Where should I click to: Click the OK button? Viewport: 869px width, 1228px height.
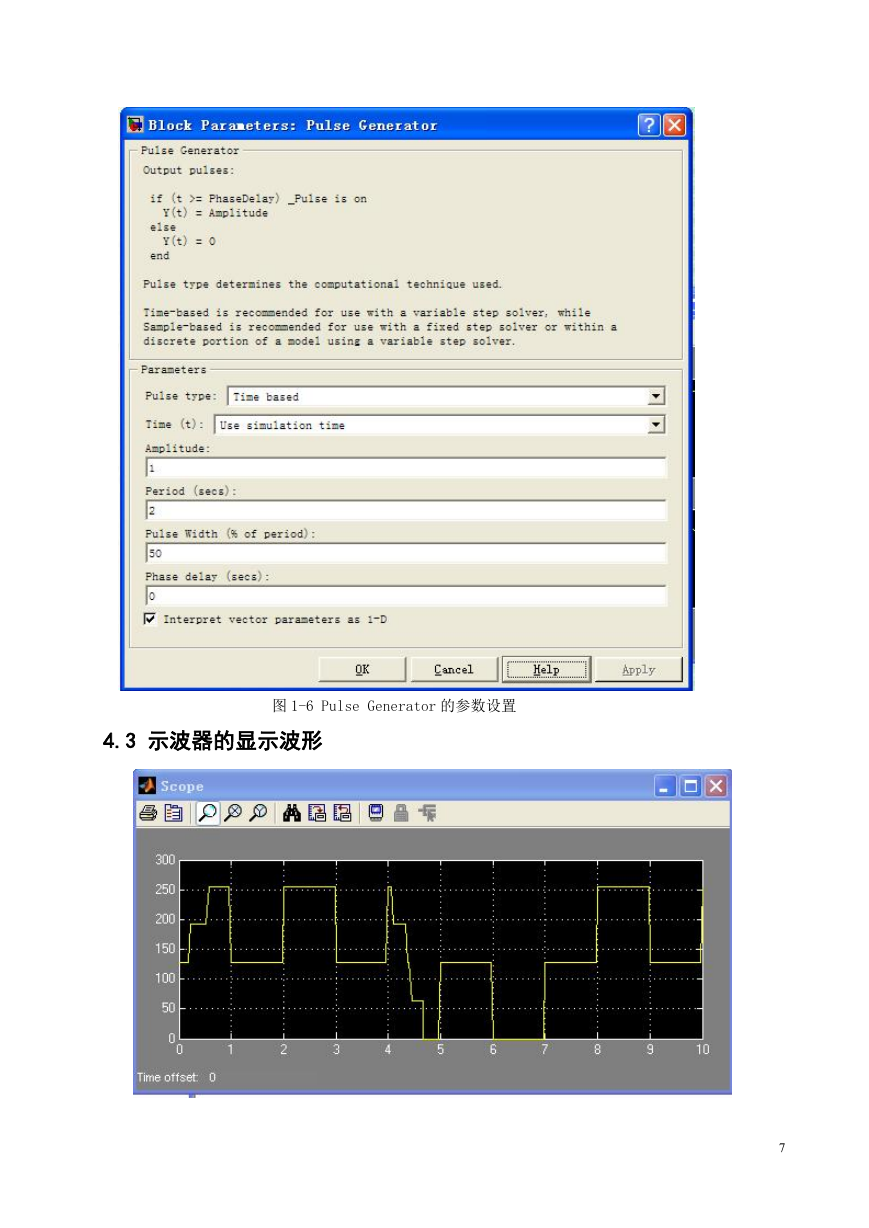pyautogui.click(x=362, y=669)
